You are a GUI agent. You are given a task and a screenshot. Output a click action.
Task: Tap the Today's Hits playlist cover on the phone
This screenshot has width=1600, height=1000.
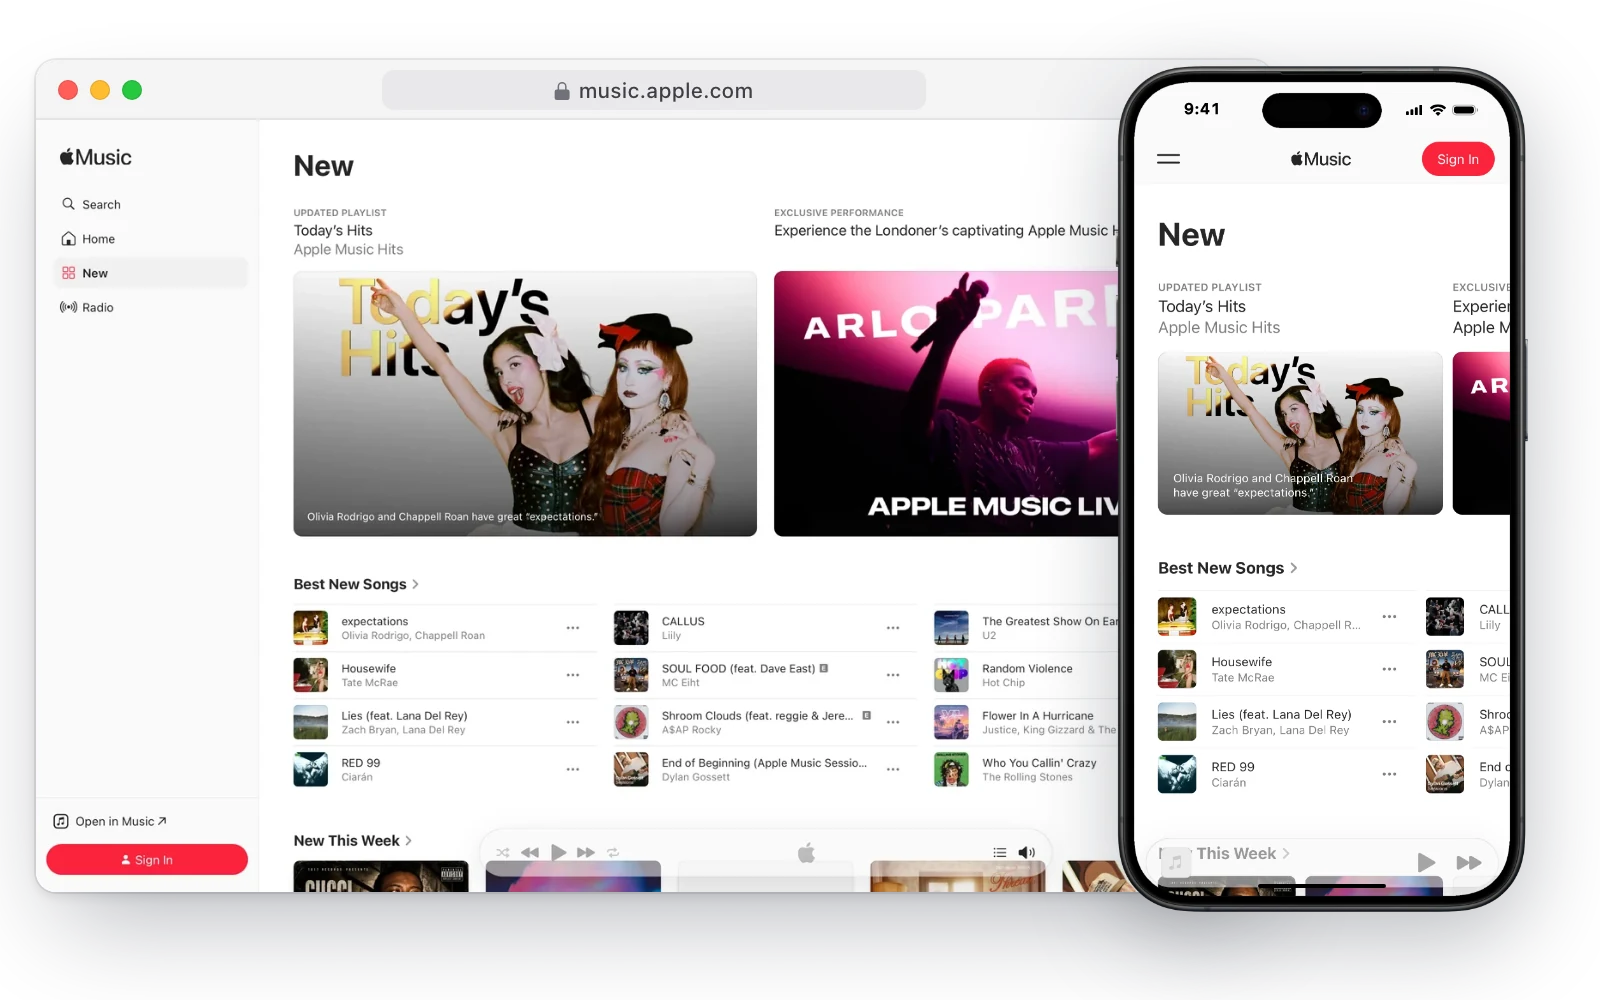tap(1300, 433)
